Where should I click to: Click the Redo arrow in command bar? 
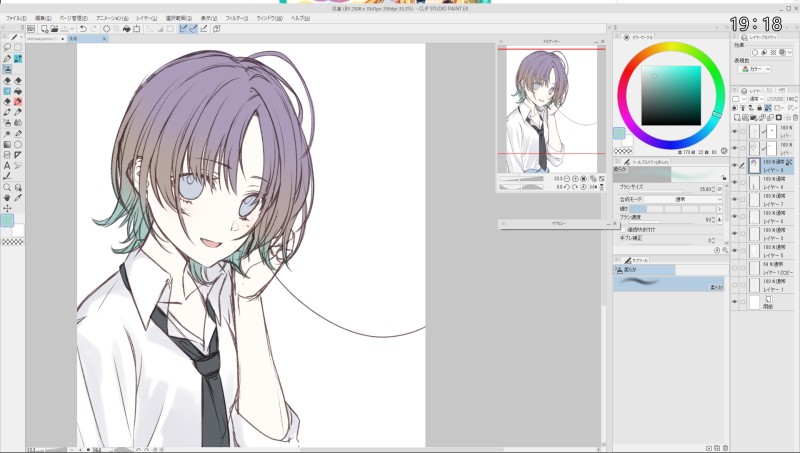[x=94, y=29]
